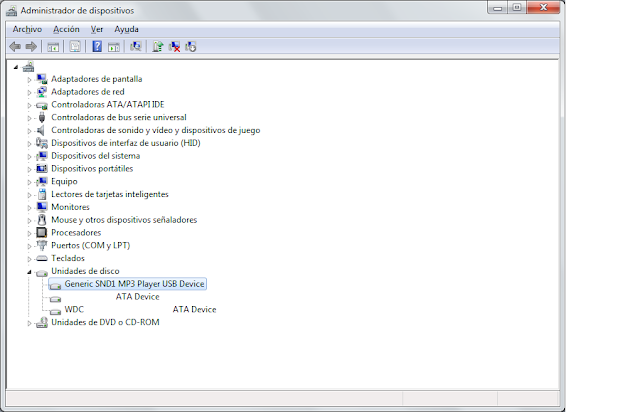Expand Dispositivos de interfaz de usuario (HID)

(29, 144)
